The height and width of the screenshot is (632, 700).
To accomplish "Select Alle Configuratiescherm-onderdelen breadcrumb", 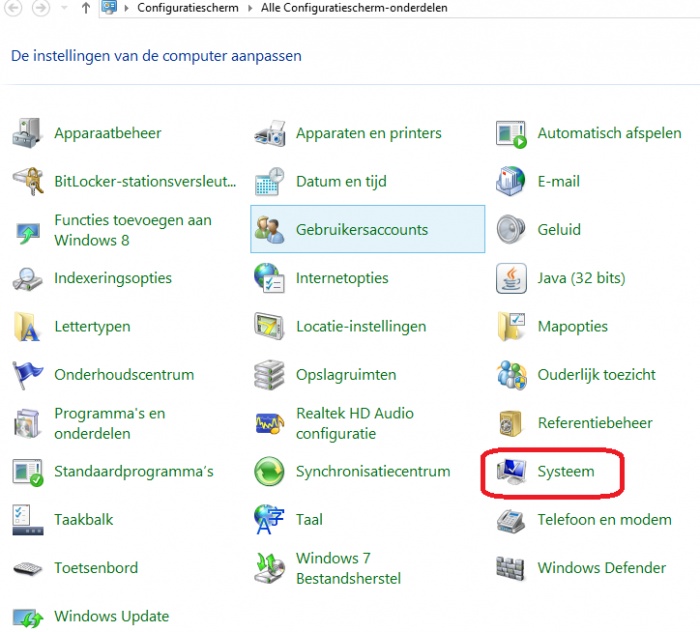I will pos(354,8).
